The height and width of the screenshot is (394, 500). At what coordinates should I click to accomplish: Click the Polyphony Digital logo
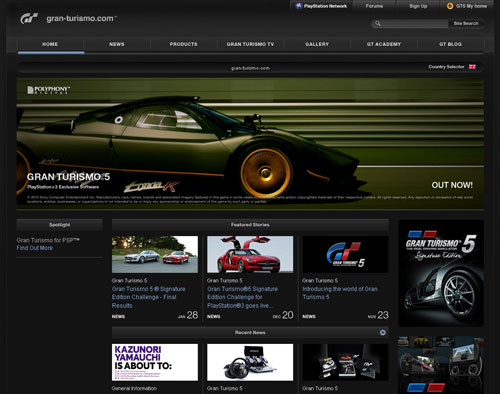(48, 90)
